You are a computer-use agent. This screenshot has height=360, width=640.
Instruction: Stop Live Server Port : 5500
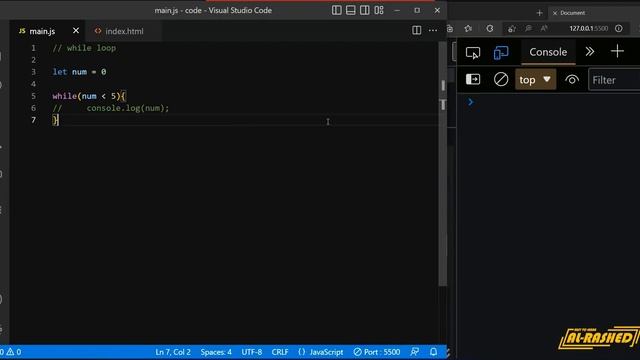(376, 352)
